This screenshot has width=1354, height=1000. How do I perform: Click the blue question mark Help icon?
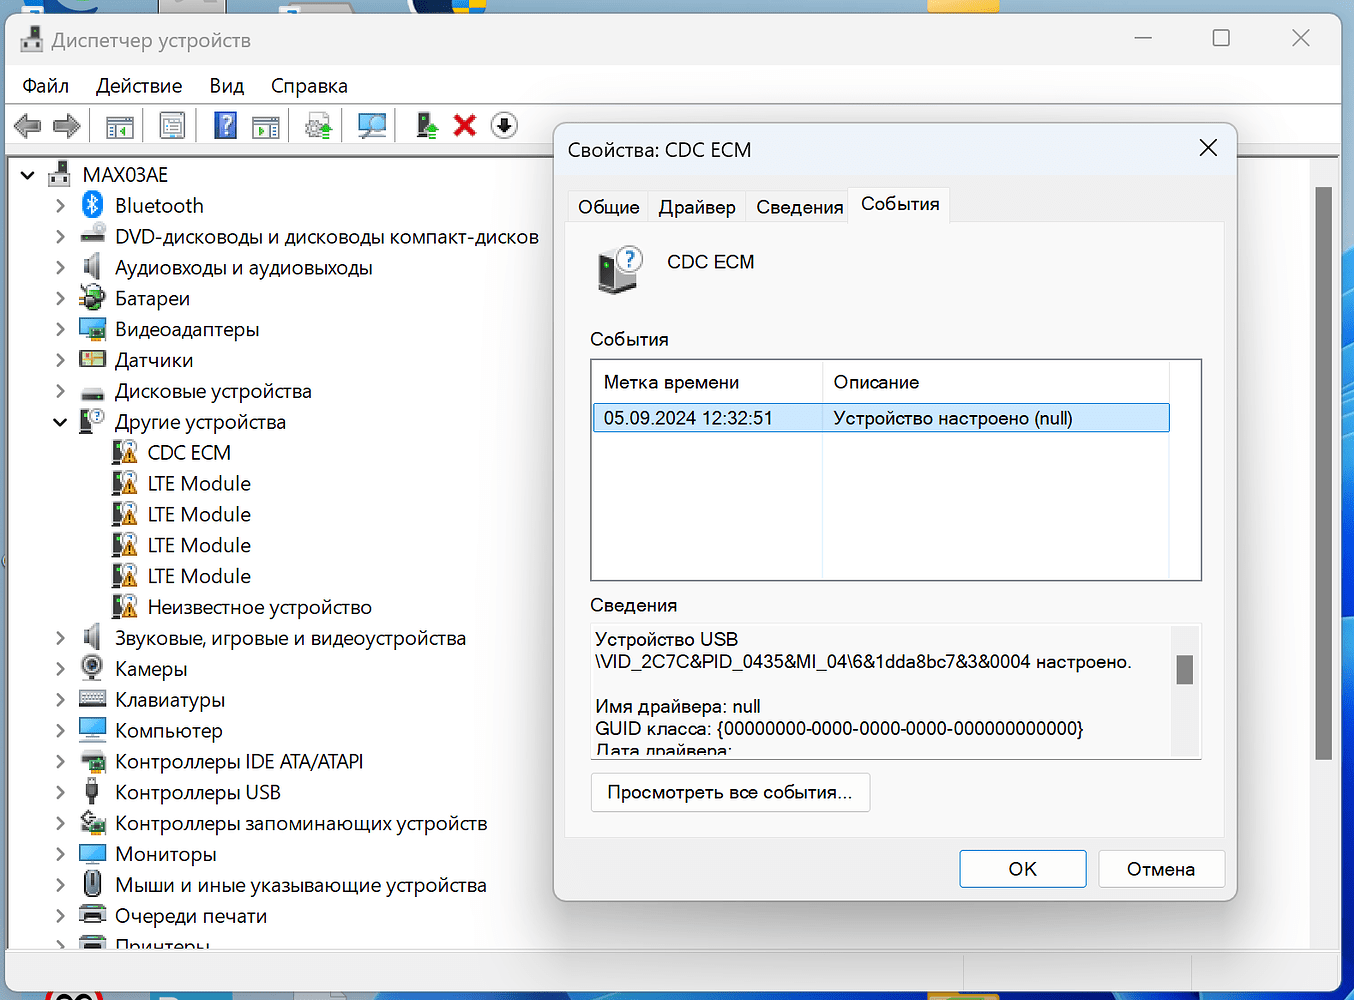(x=226, y=126)
